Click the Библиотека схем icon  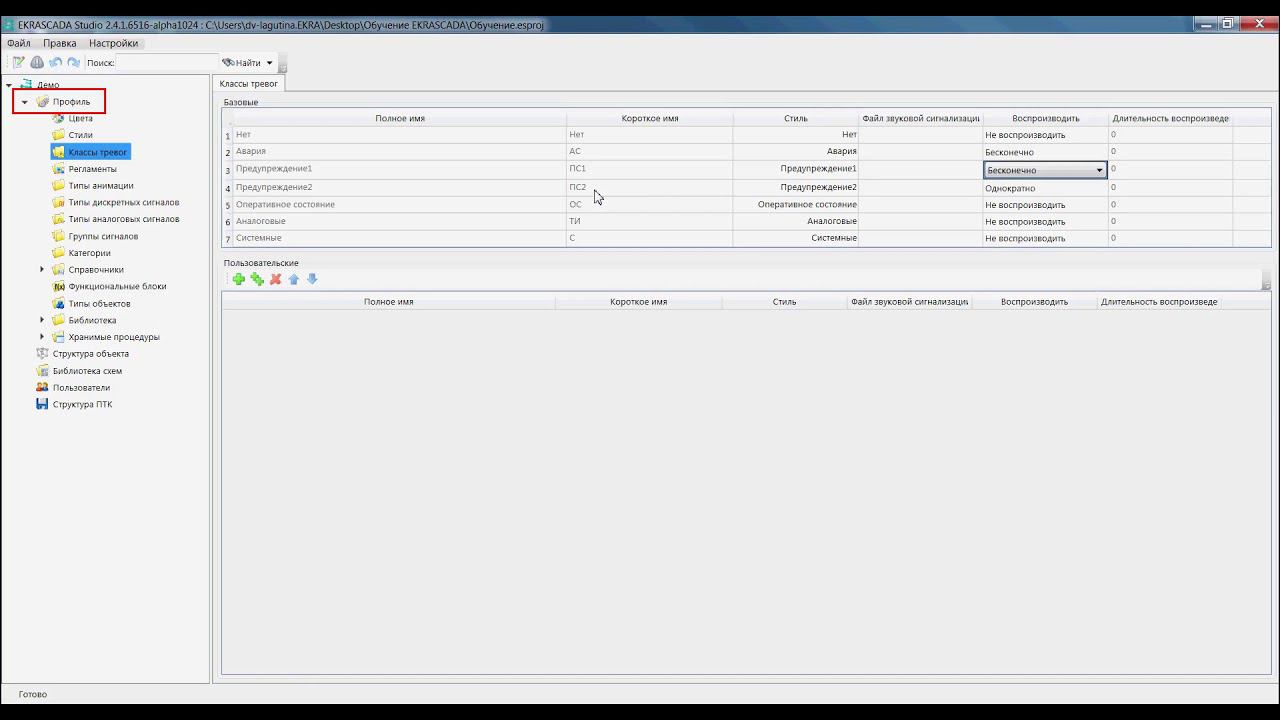click(x=42, y=370)
